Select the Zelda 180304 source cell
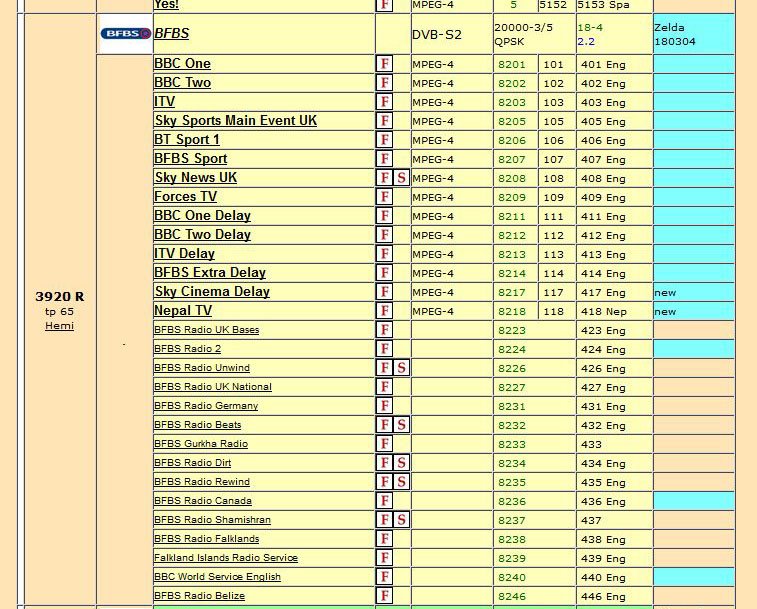Screen dimensions: 757x609 click(694, 34)
